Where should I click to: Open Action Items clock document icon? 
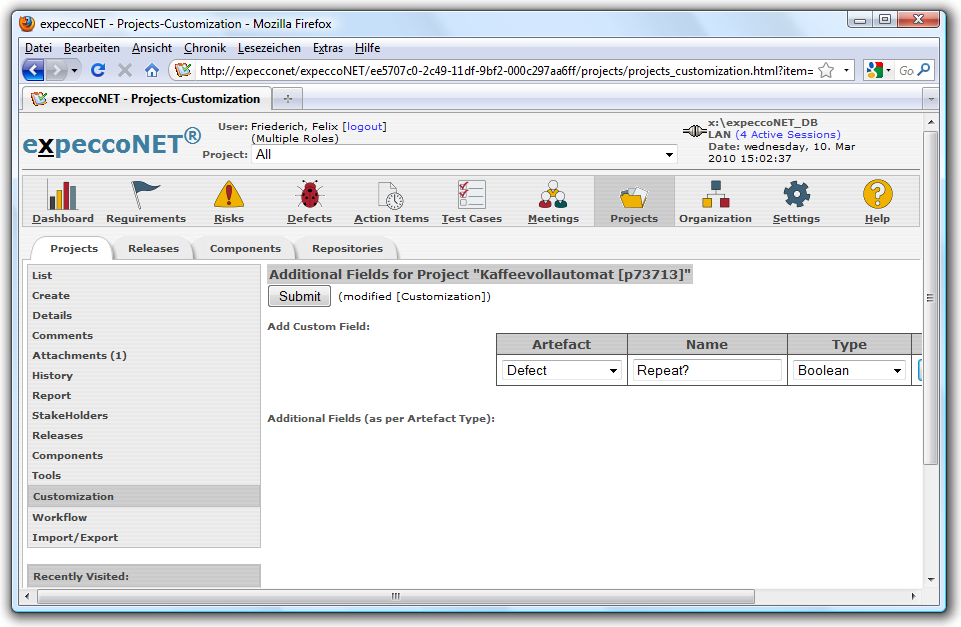pos(390,195)
